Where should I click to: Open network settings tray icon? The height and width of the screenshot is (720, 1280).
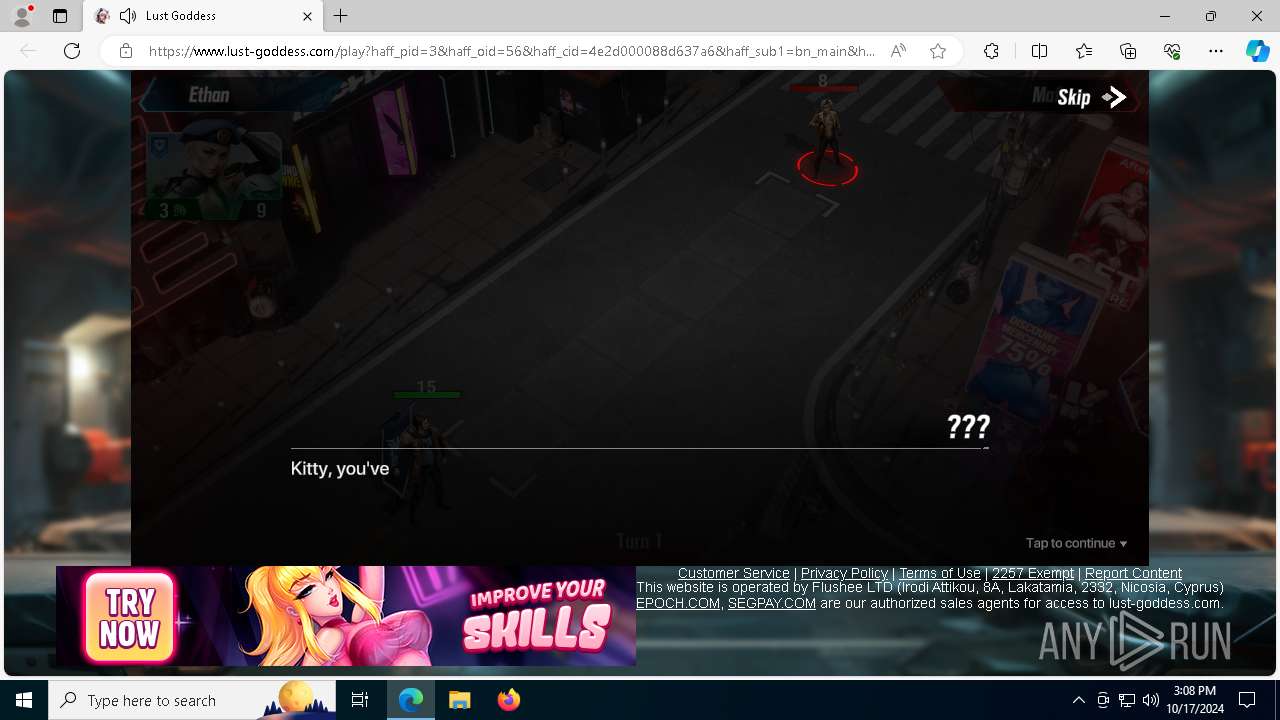1127,700
